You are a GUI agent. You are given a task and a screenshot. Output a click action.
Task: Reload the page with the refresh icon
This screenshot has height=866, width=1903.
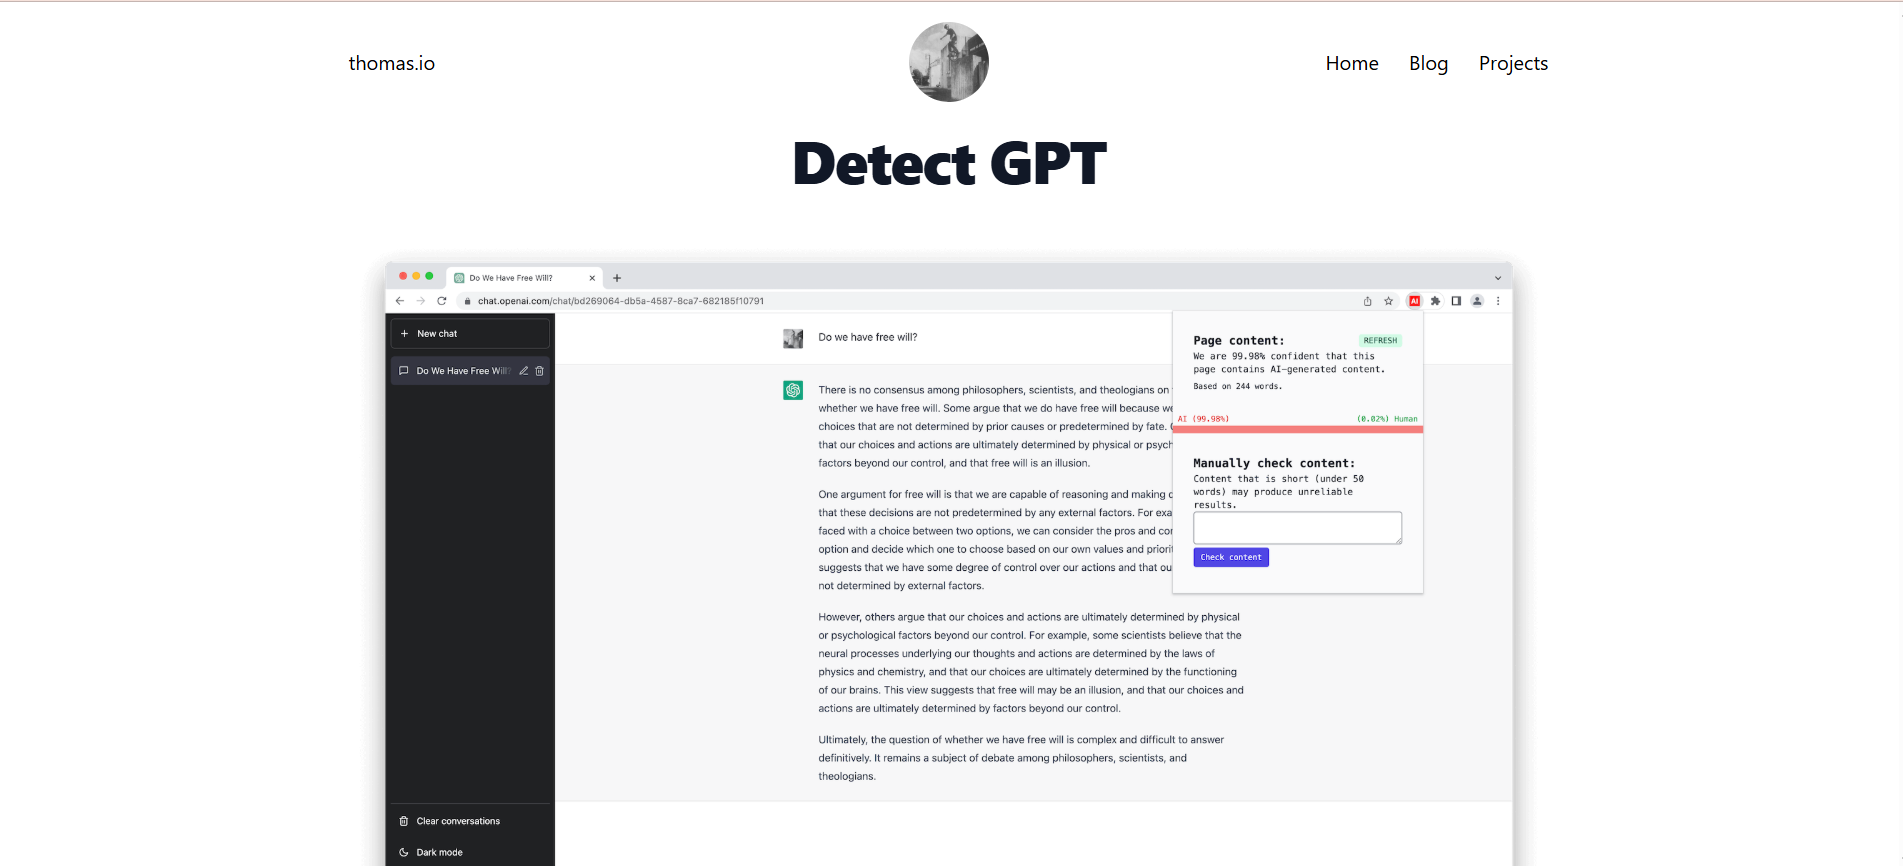pos(442,301)
